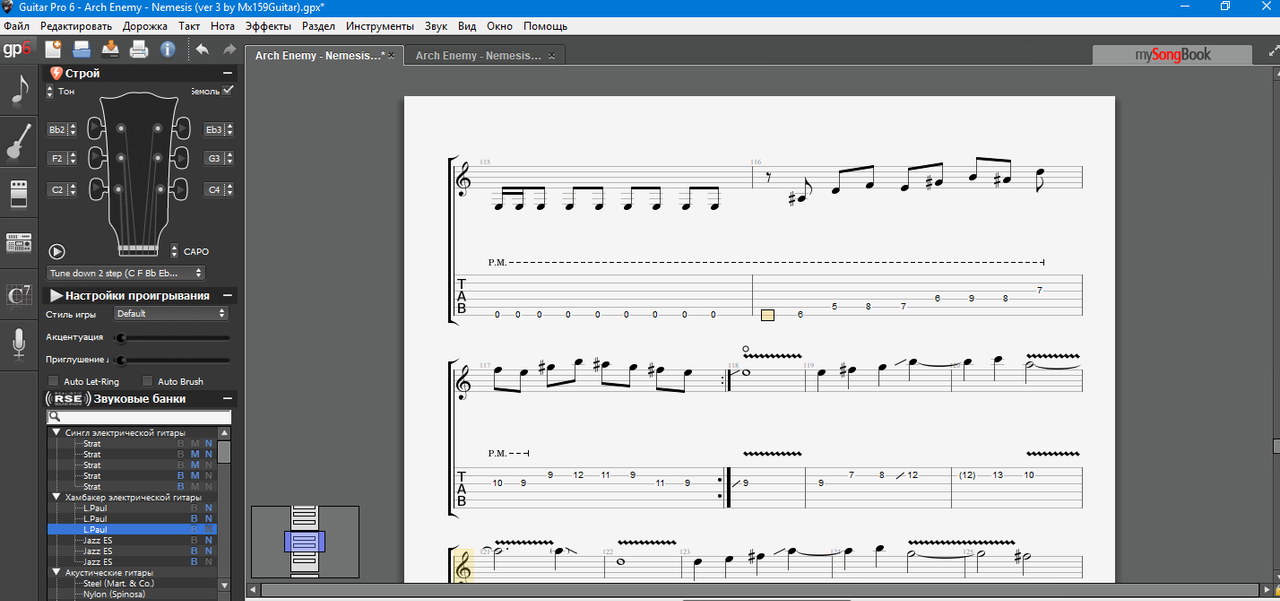Open the lyrics panel with the microphone icon
The image size is (1280, 601).
tap(18, 343)
